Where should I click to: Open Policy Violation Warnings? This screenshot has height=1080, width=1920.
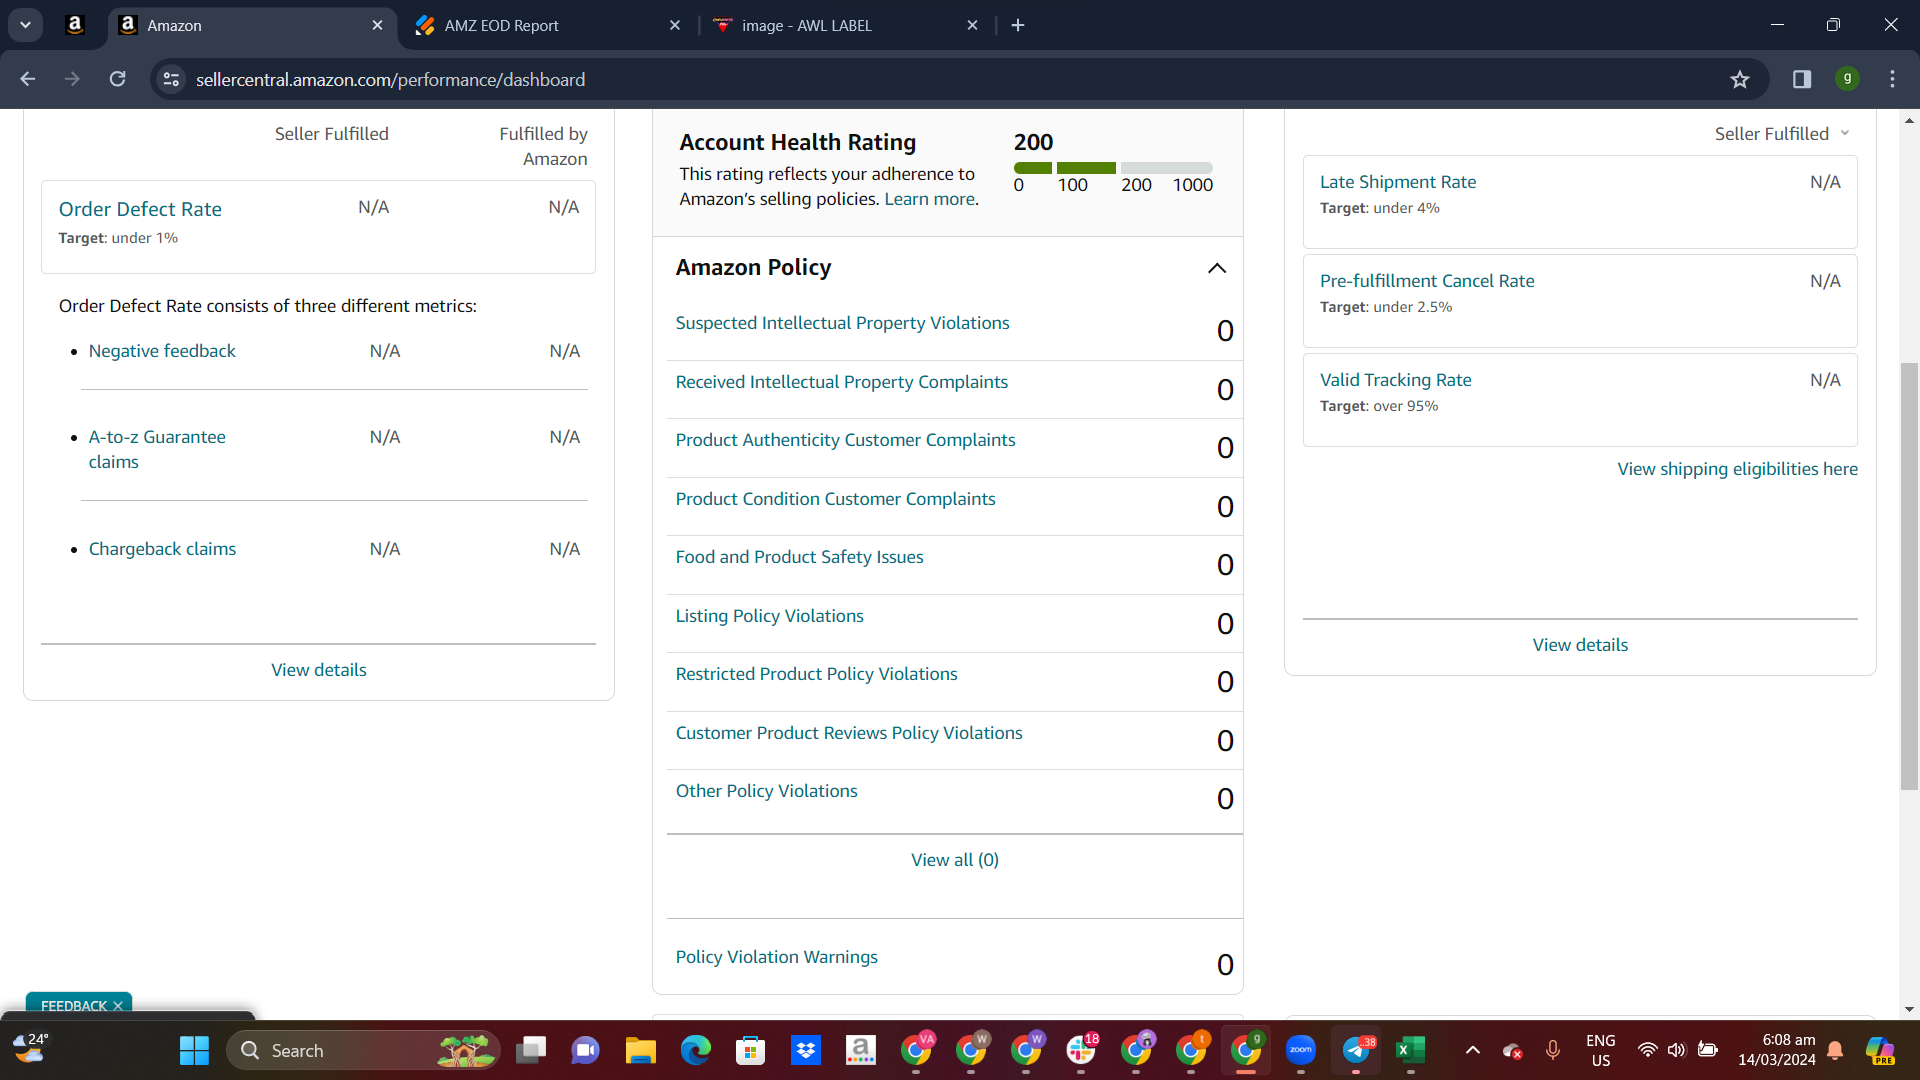776,957
